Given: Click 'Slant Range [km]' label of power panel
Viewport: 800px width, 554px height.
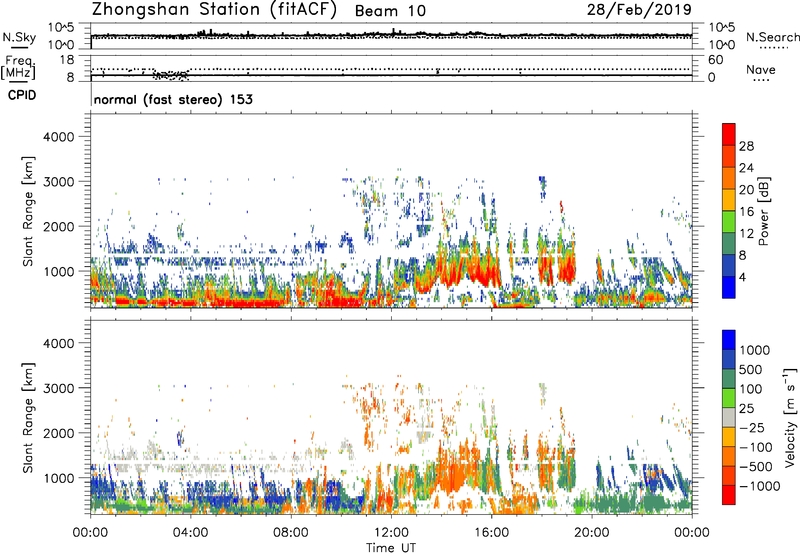Looking at the screenshot, I should [x=28, y=211].
